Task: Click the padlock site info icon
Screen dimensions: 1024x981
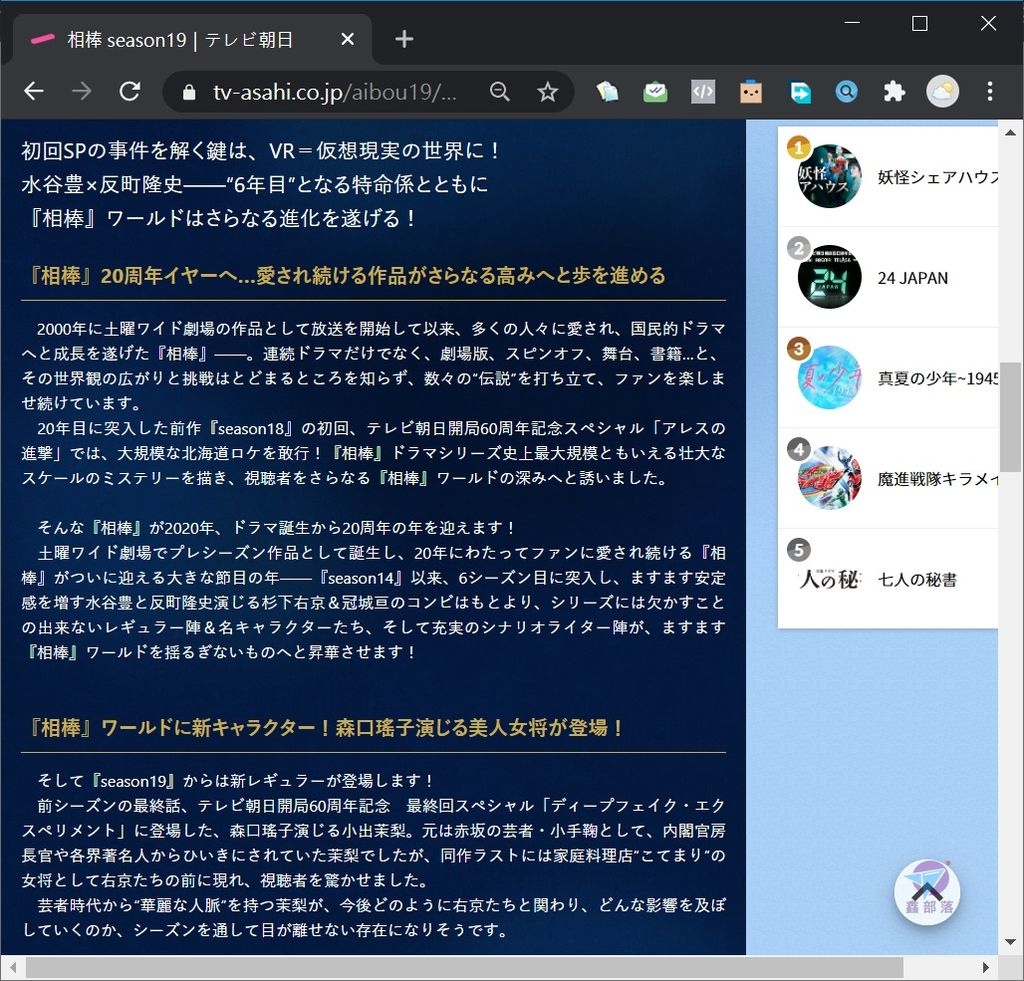Action: (x=189, y=92)
